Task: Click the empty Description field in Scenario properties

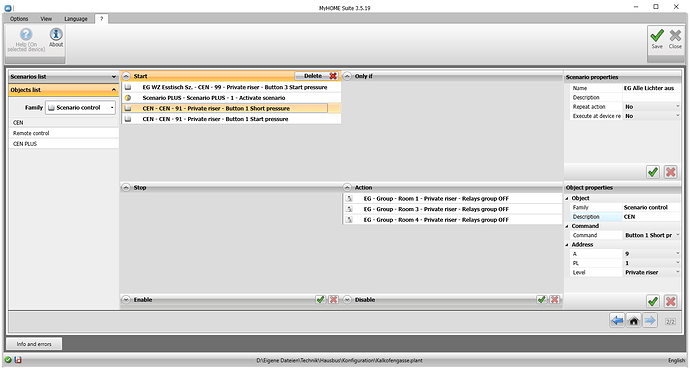Action: [651, 97]
